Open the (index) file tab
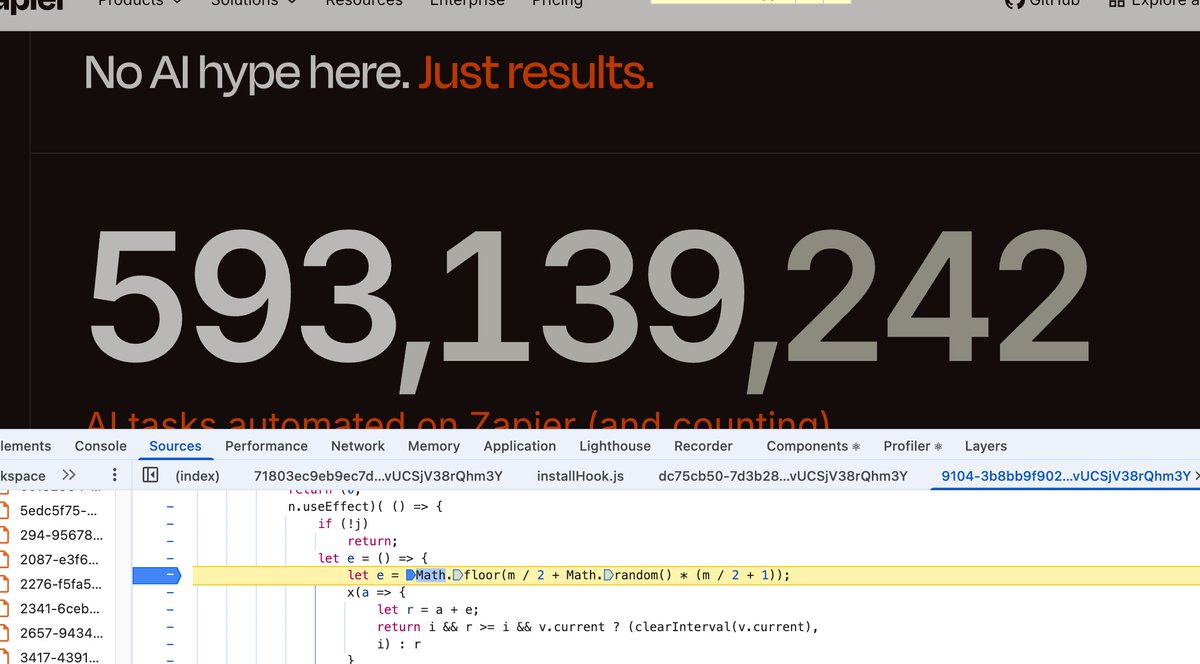The width and height of the screenshot is (1200, 664). pyautogui.click(x=197, y=475)
